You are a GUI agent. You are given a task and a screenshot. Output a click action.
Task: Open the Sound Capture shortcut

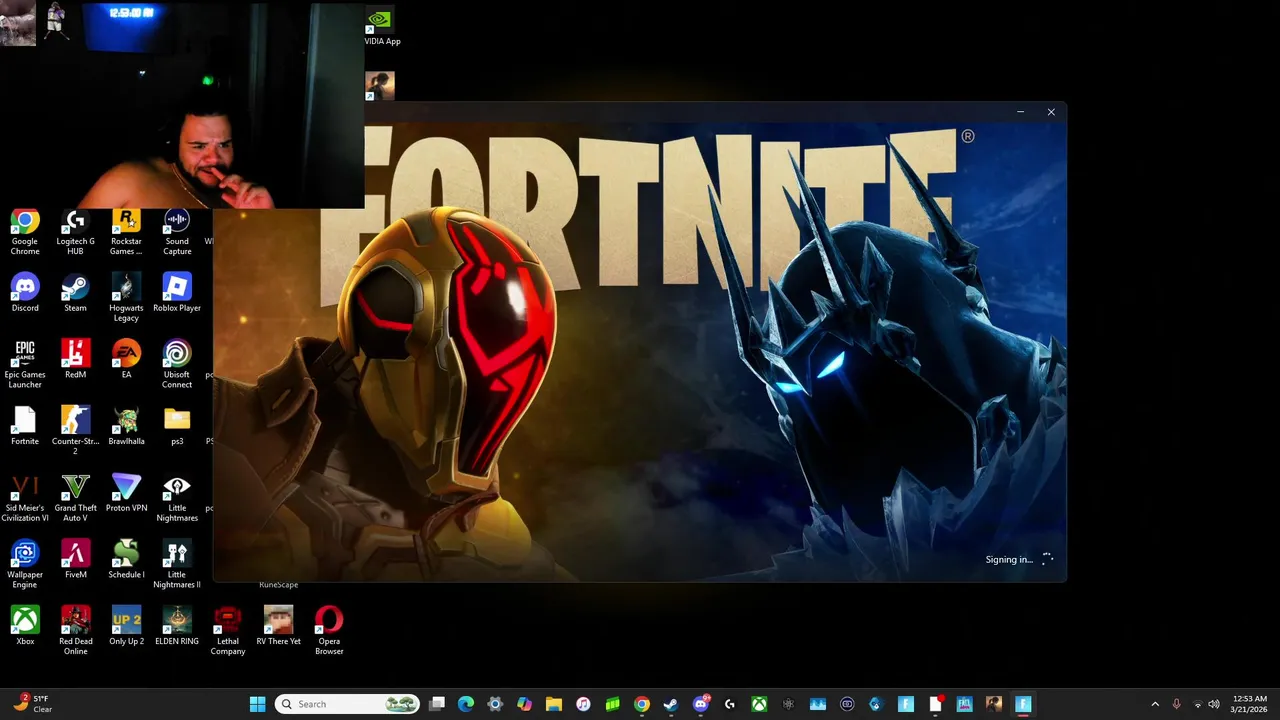[177, 232]
